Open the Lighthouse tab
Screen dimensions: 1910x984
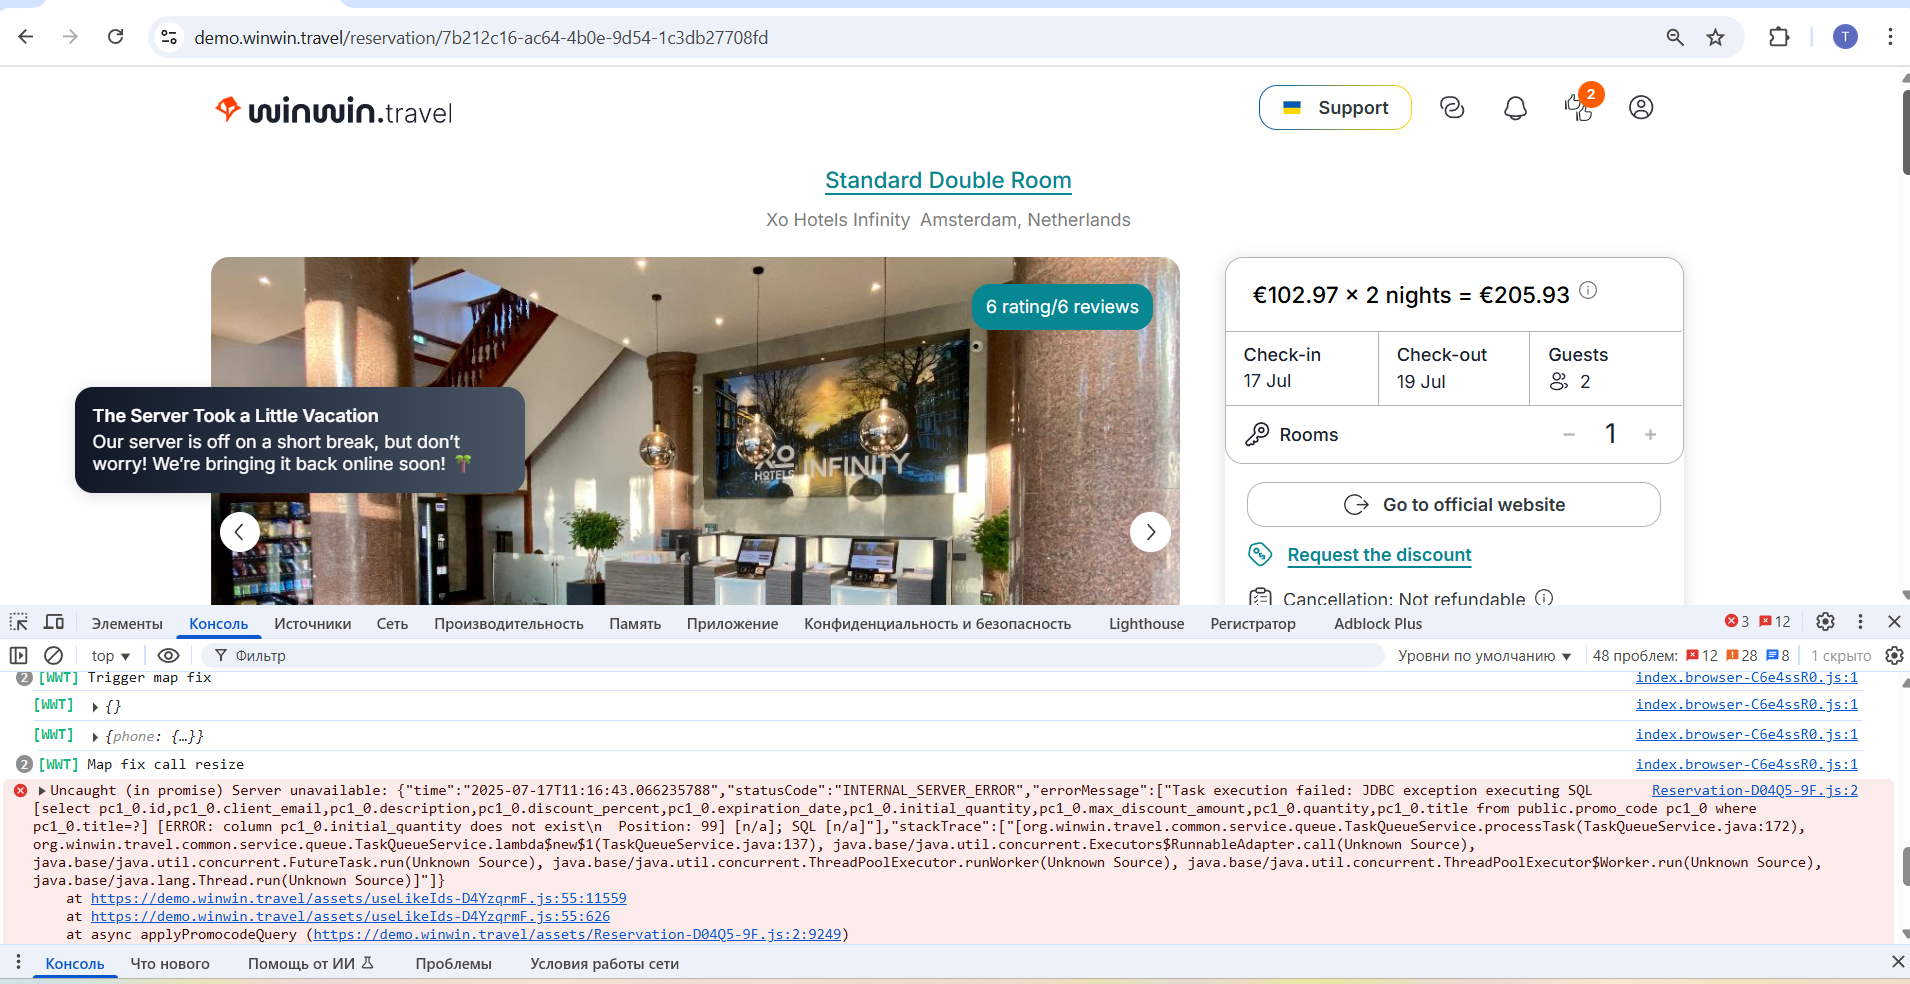1146,623
